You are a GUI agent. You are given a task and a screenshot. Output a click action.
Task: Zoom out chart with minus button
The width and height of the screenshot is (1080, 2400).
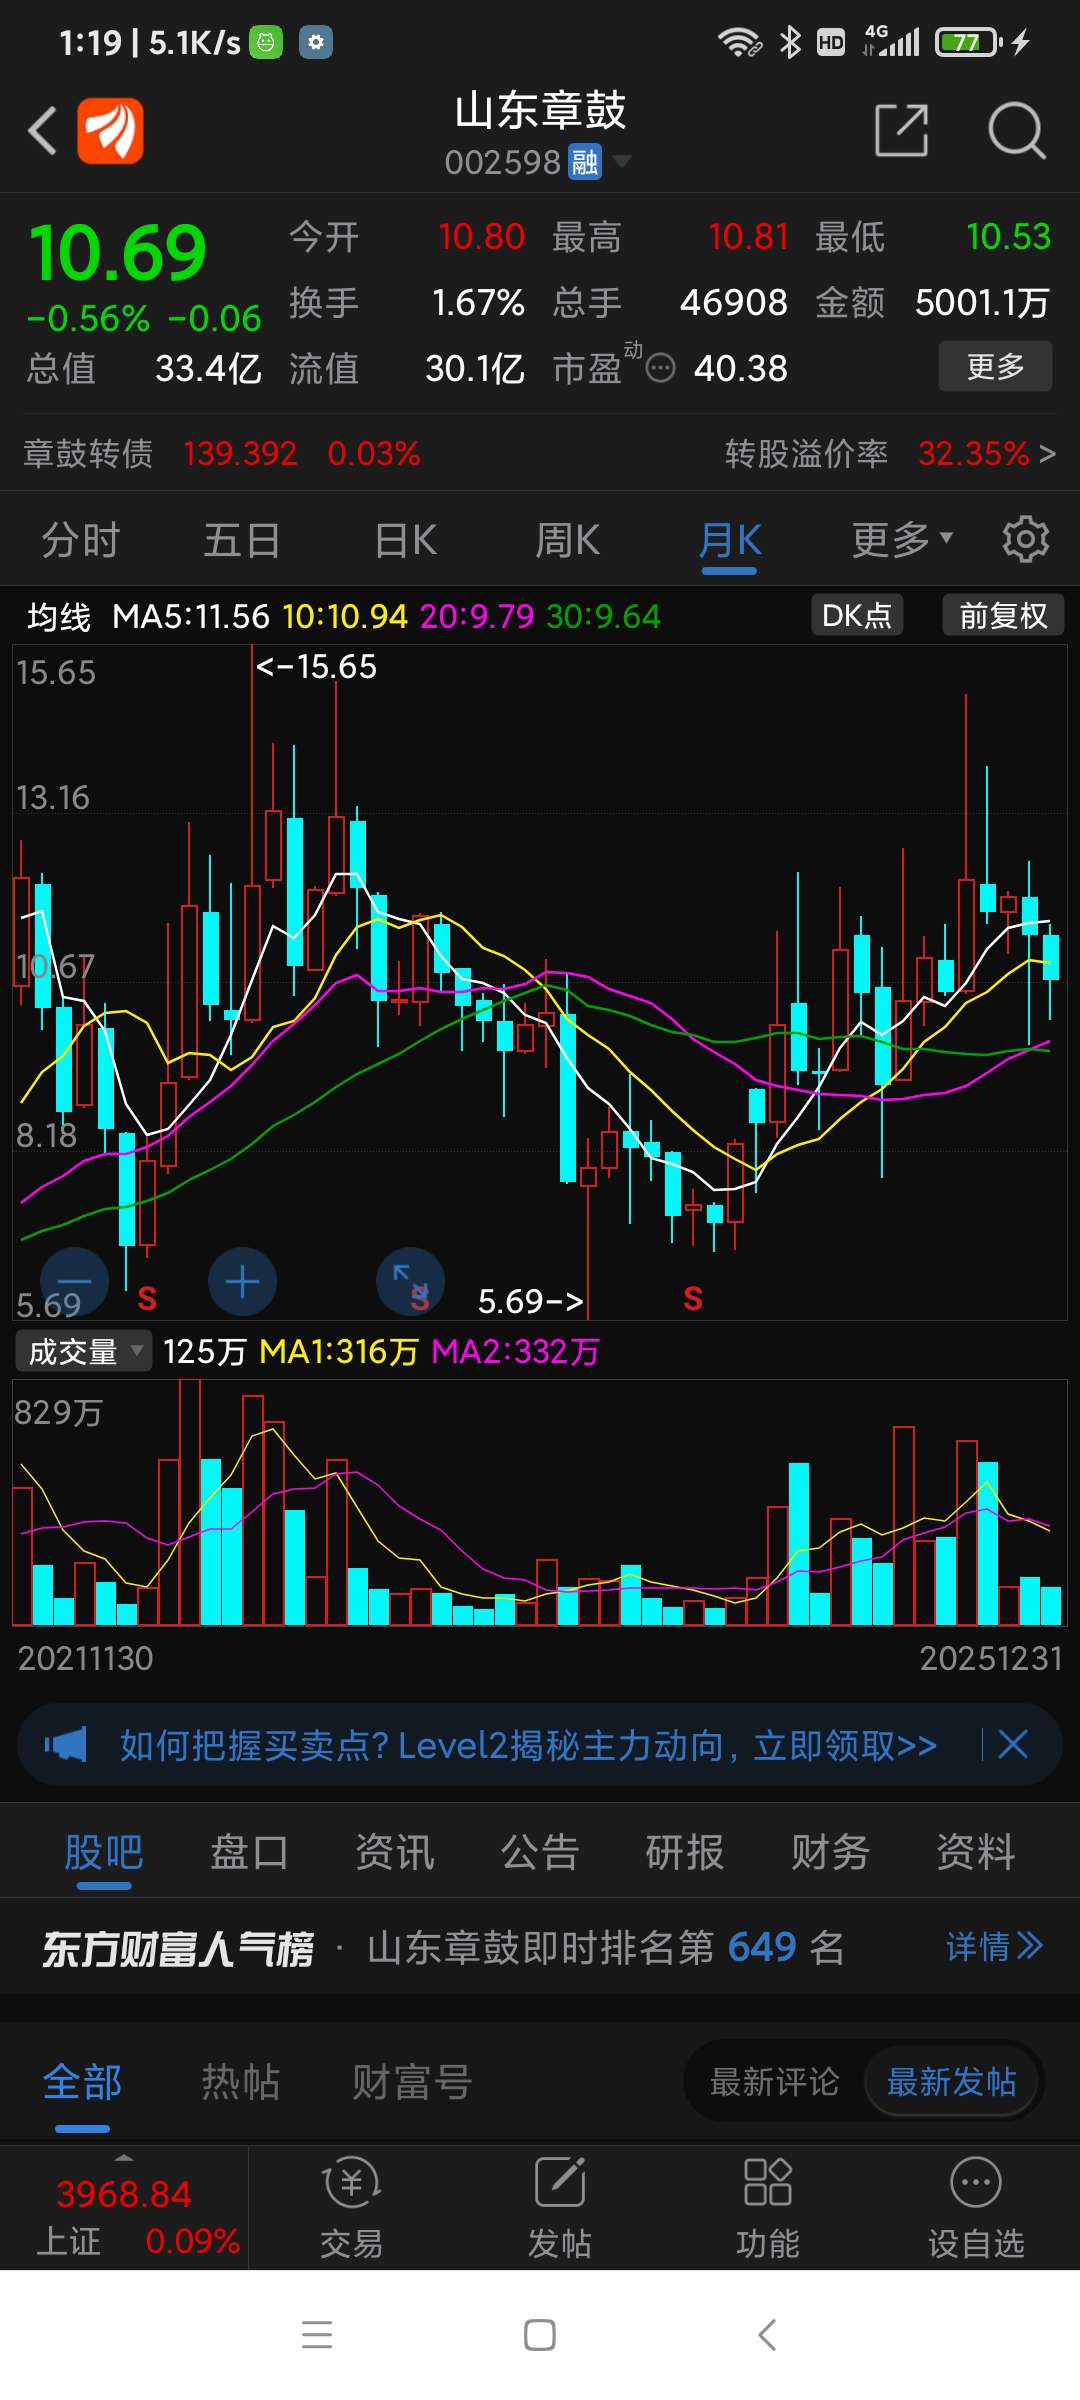(x=74, y=1282)
